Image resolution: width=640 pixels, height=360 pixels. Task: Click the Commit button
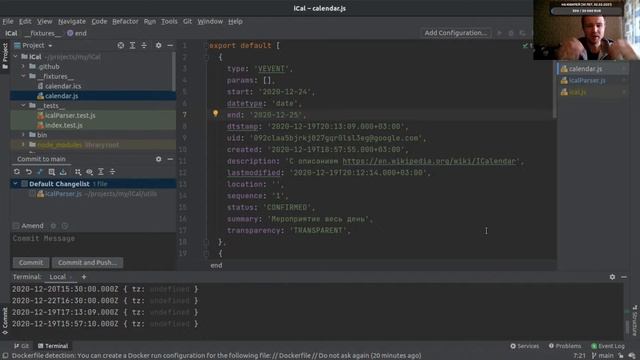31,262
